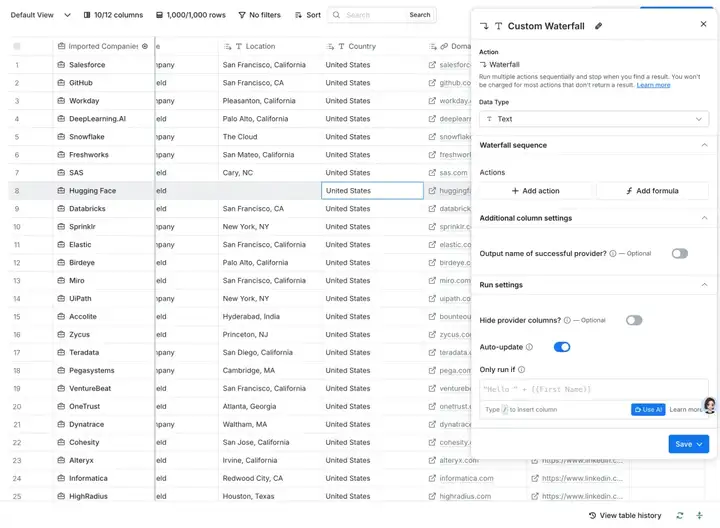Click the Location column header

pyautogui.click(x=270, y=46)
